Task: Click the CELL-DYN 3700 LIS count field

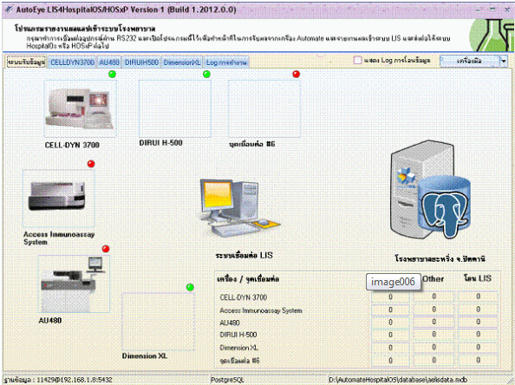Action: pos(478,296)
